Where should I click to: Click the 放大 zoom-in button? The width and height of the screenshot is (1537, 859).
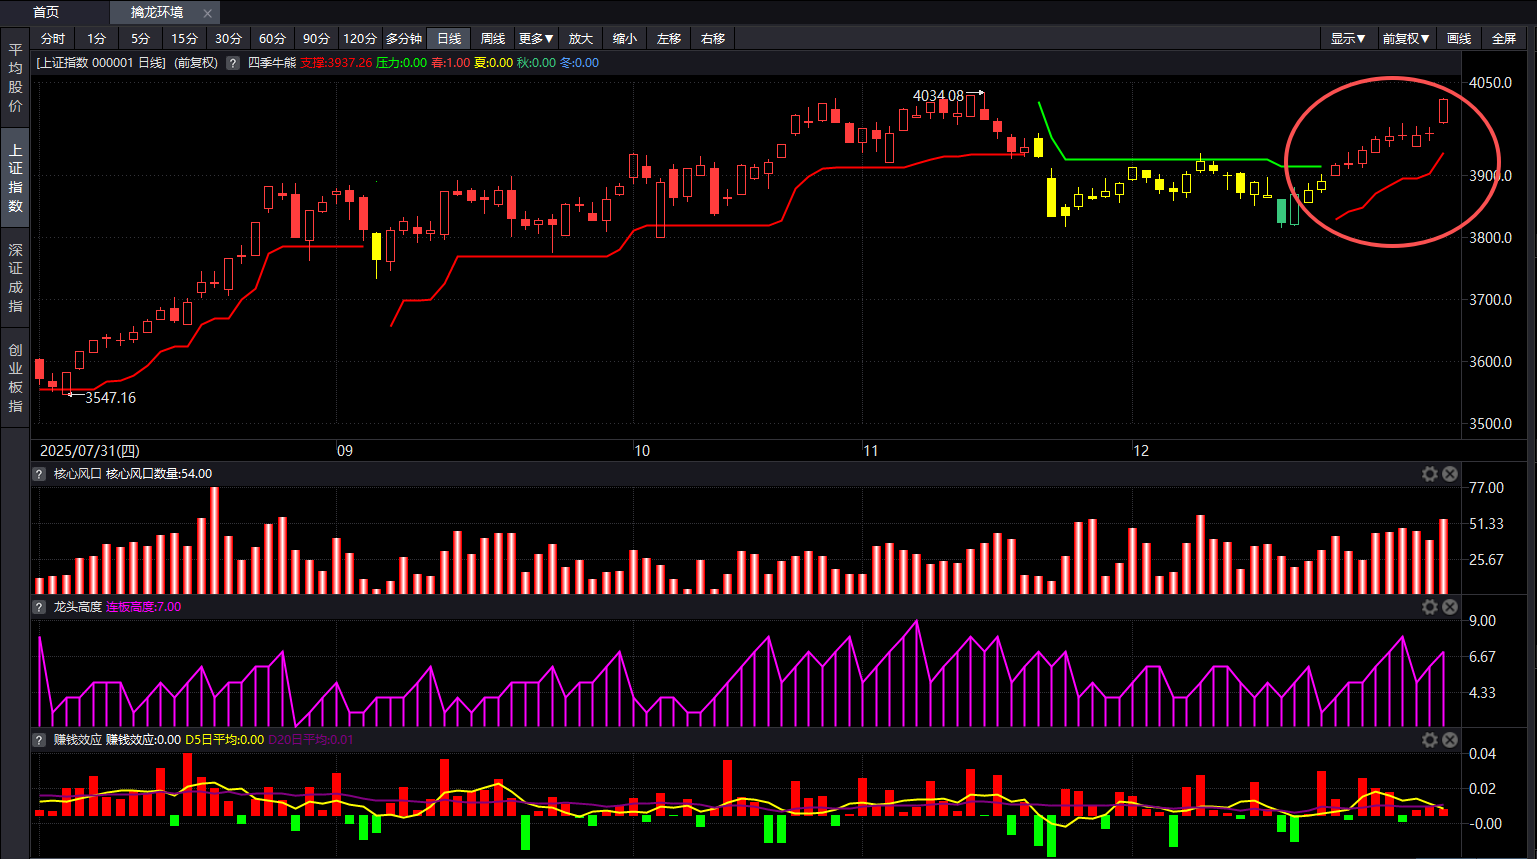click(x=581, y=38)
